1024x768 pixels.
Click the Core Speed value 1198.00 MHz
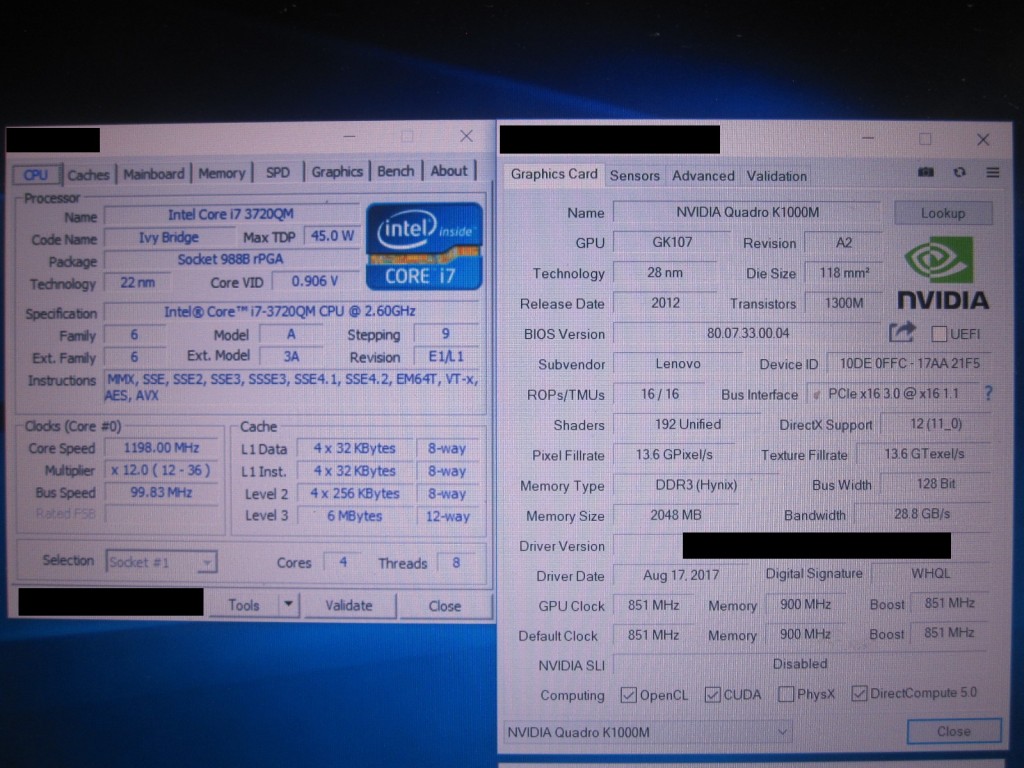point(161,448)
